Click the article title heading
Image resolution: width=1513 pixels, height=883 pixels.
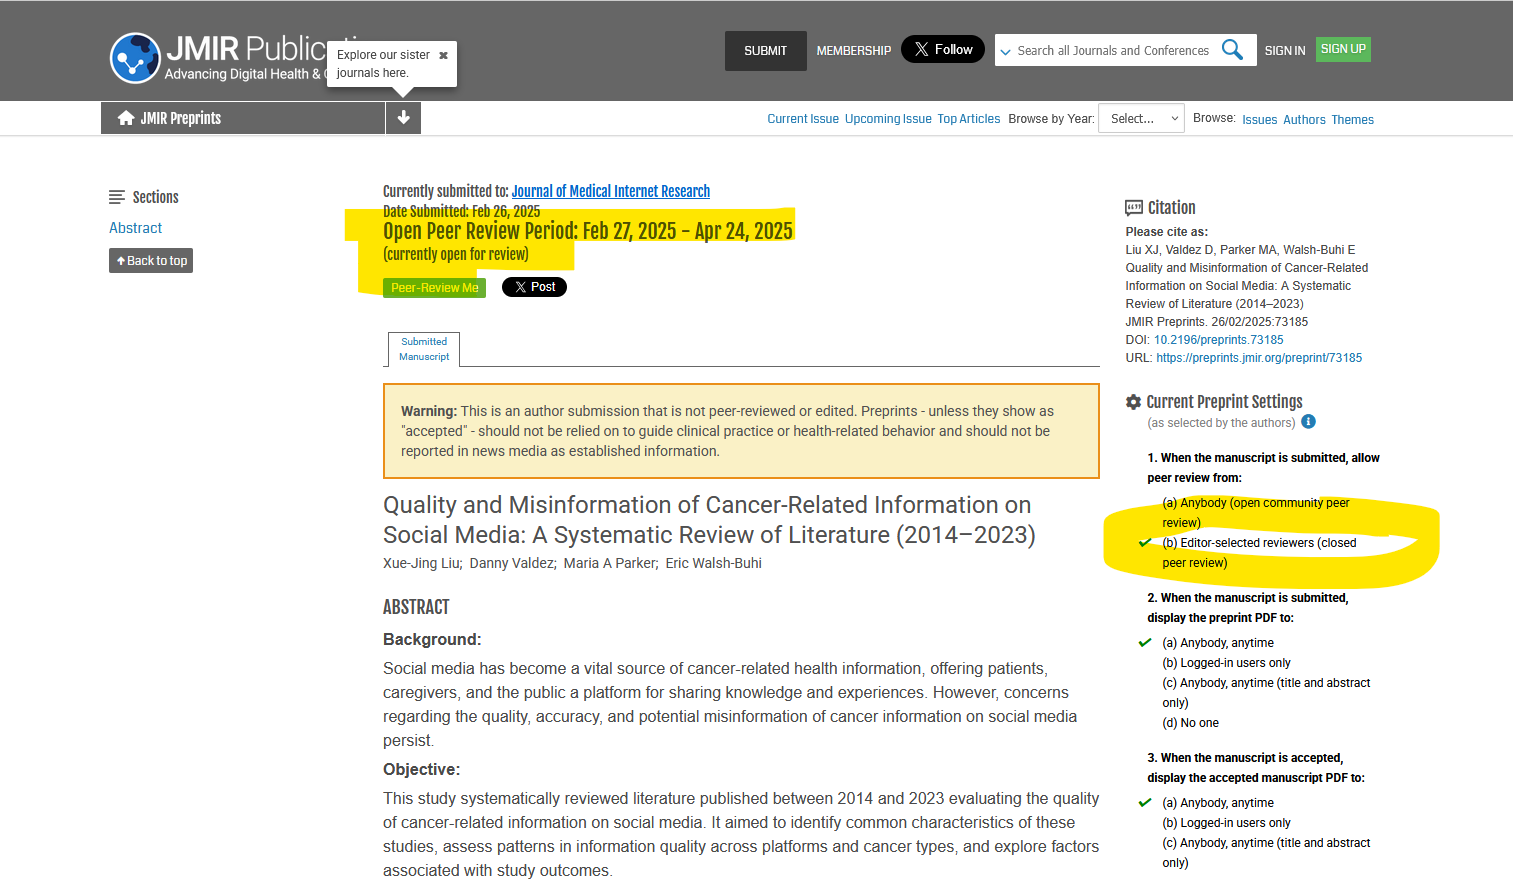709,520
